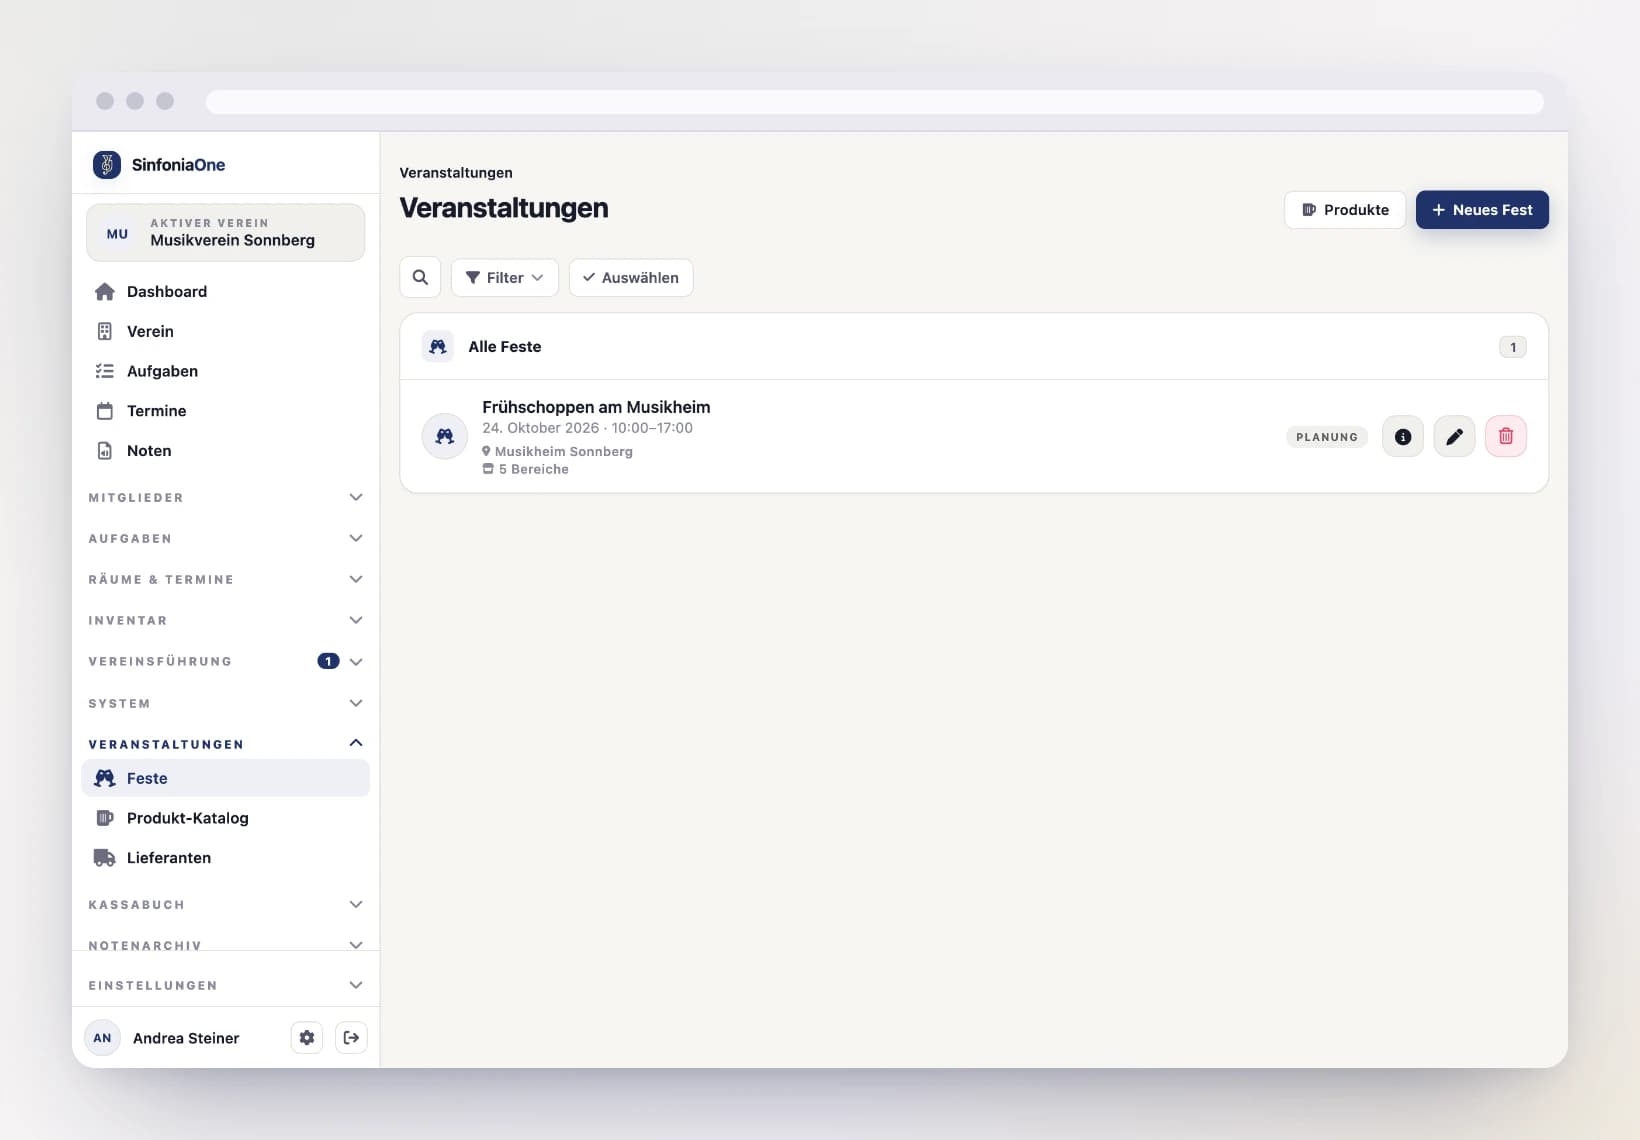This screenshot has width=1640, height=1140.
Task: Click the Veranstaltungen breadcrumb text
Action: click(456, 173)
